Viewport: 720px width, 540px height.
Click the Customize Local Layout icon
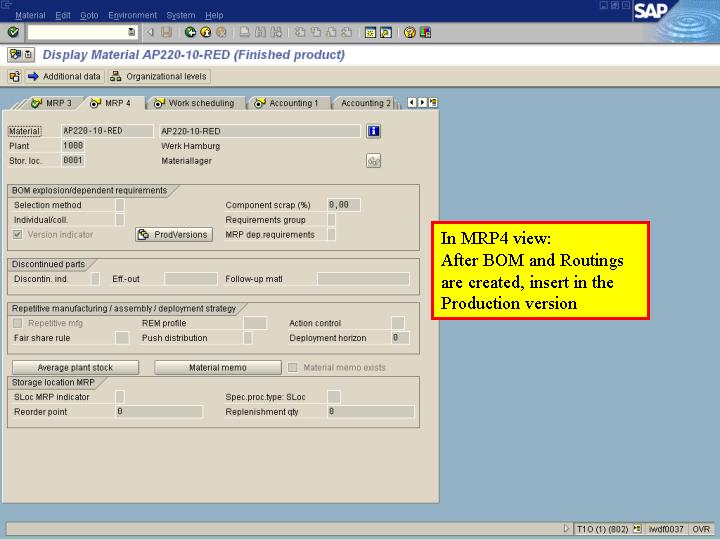pos(425,32)
